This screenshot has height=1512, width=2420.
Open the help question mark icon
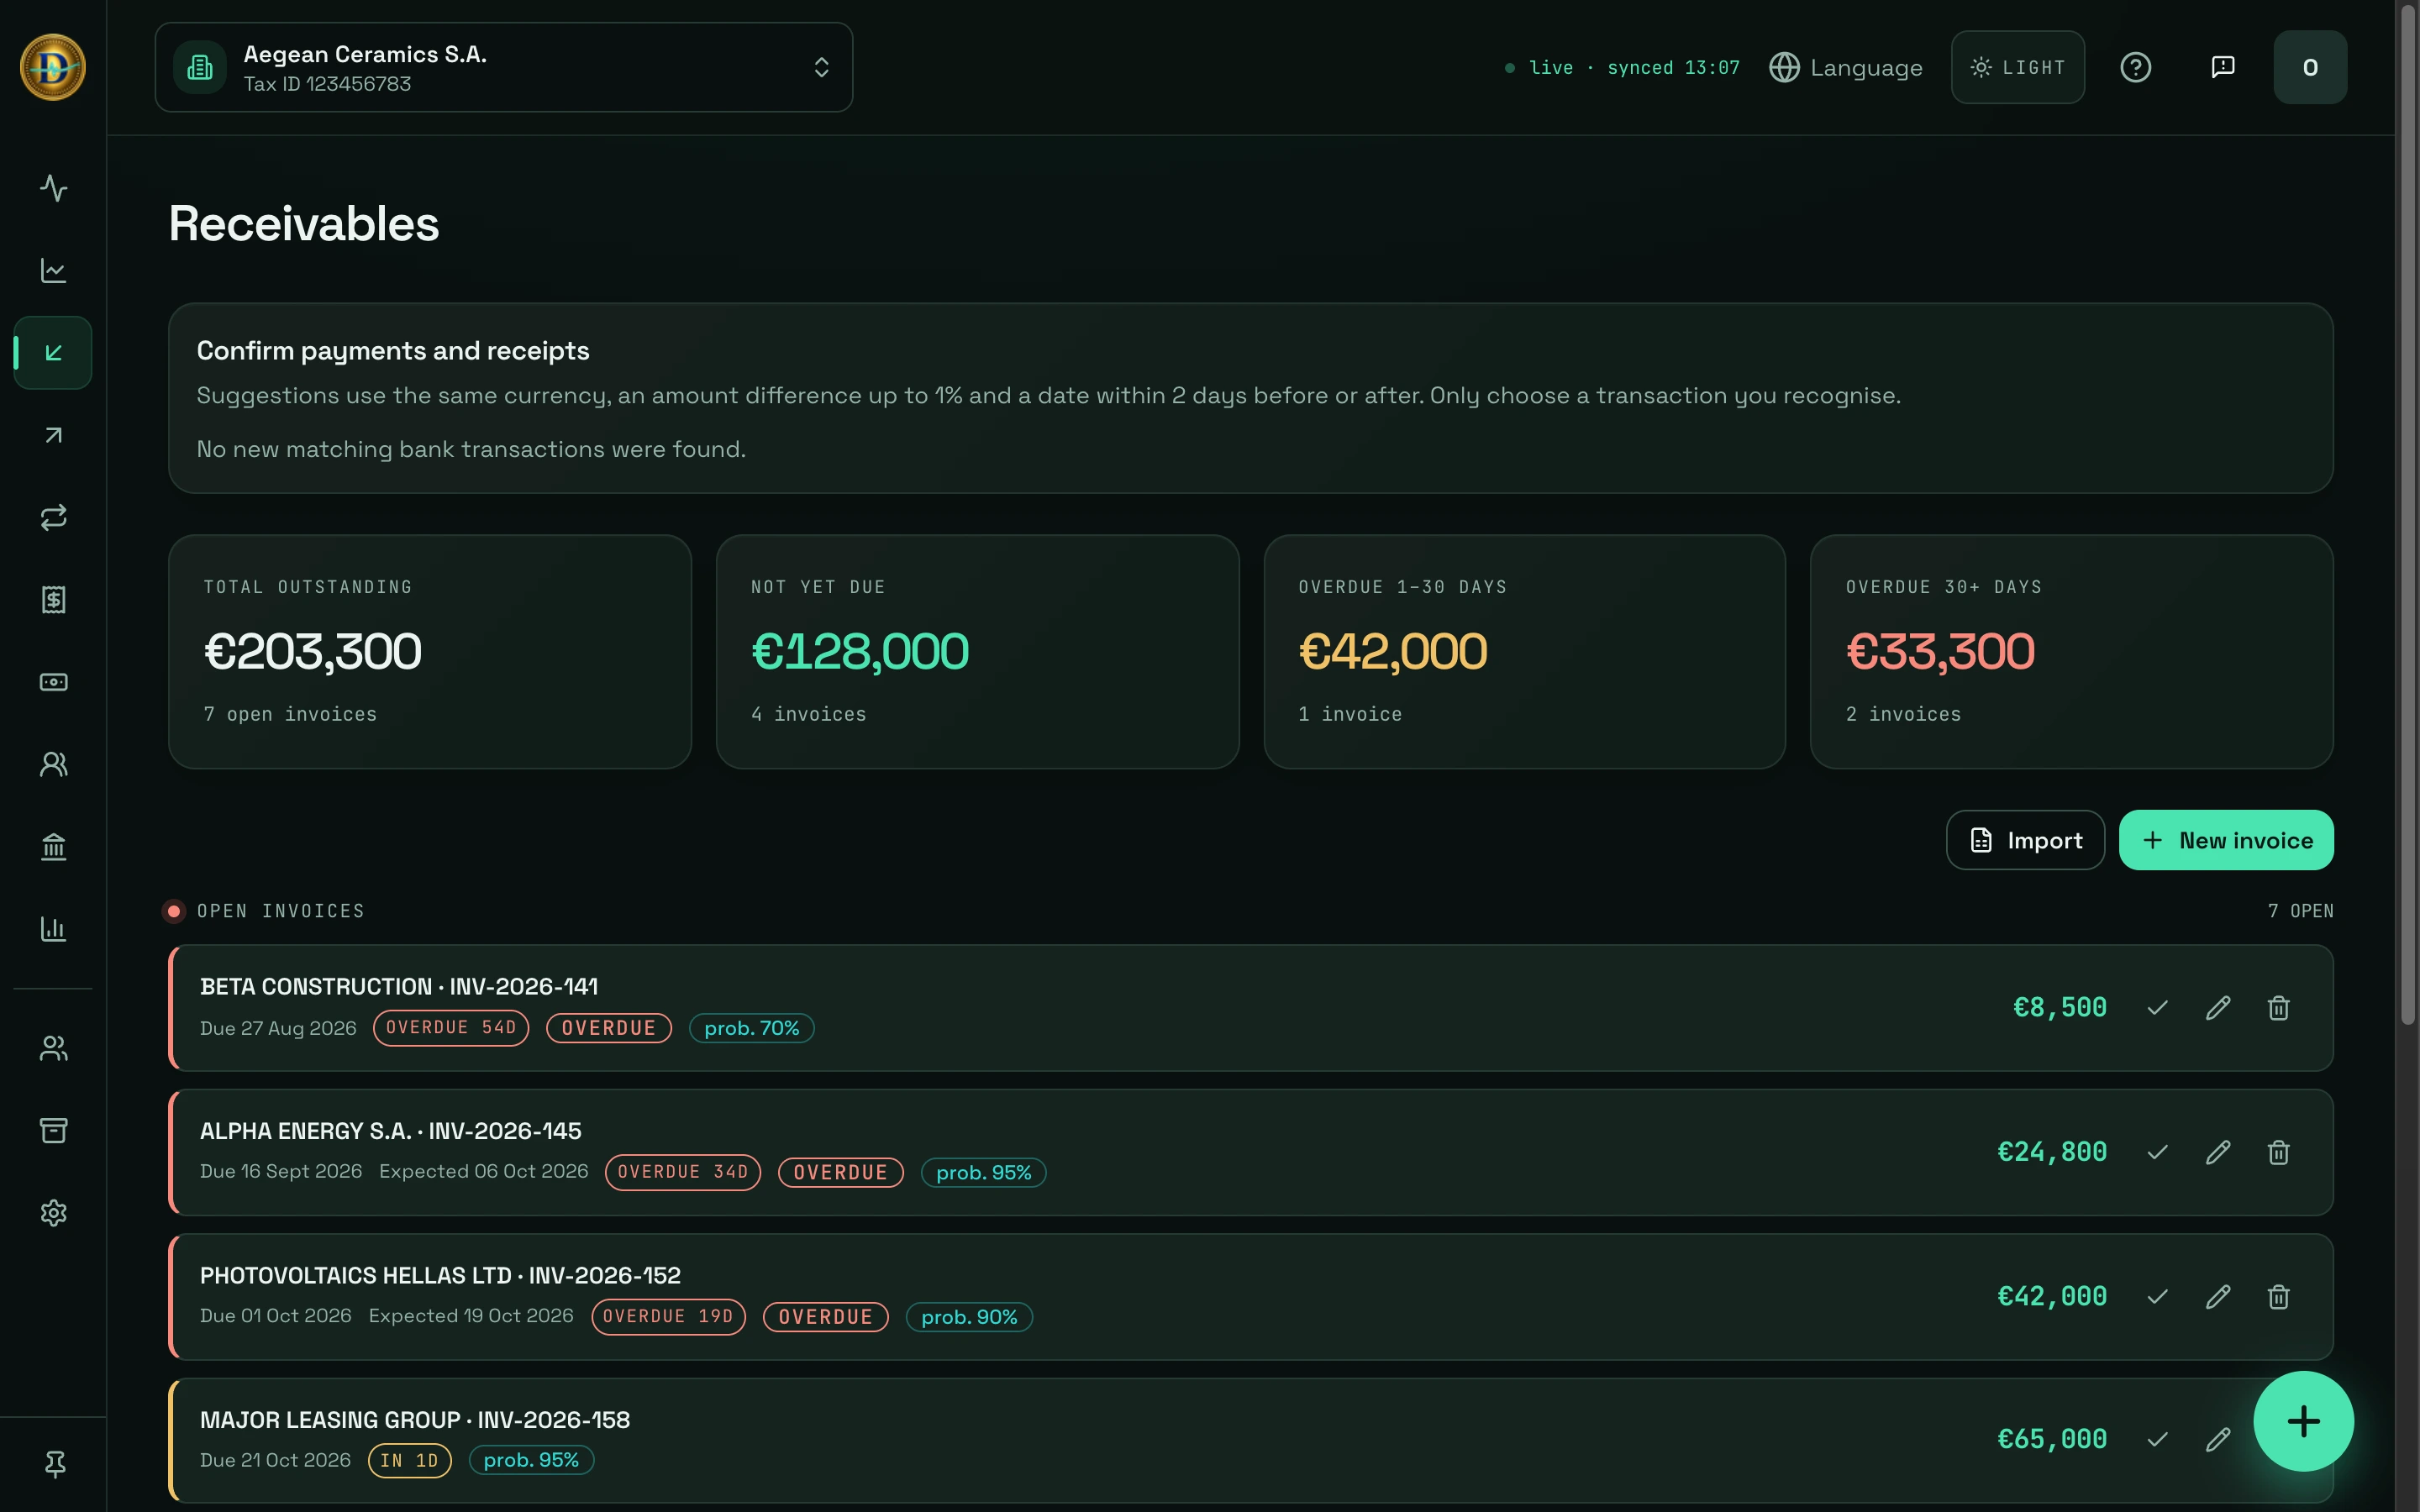click(x=2135, y=67)
